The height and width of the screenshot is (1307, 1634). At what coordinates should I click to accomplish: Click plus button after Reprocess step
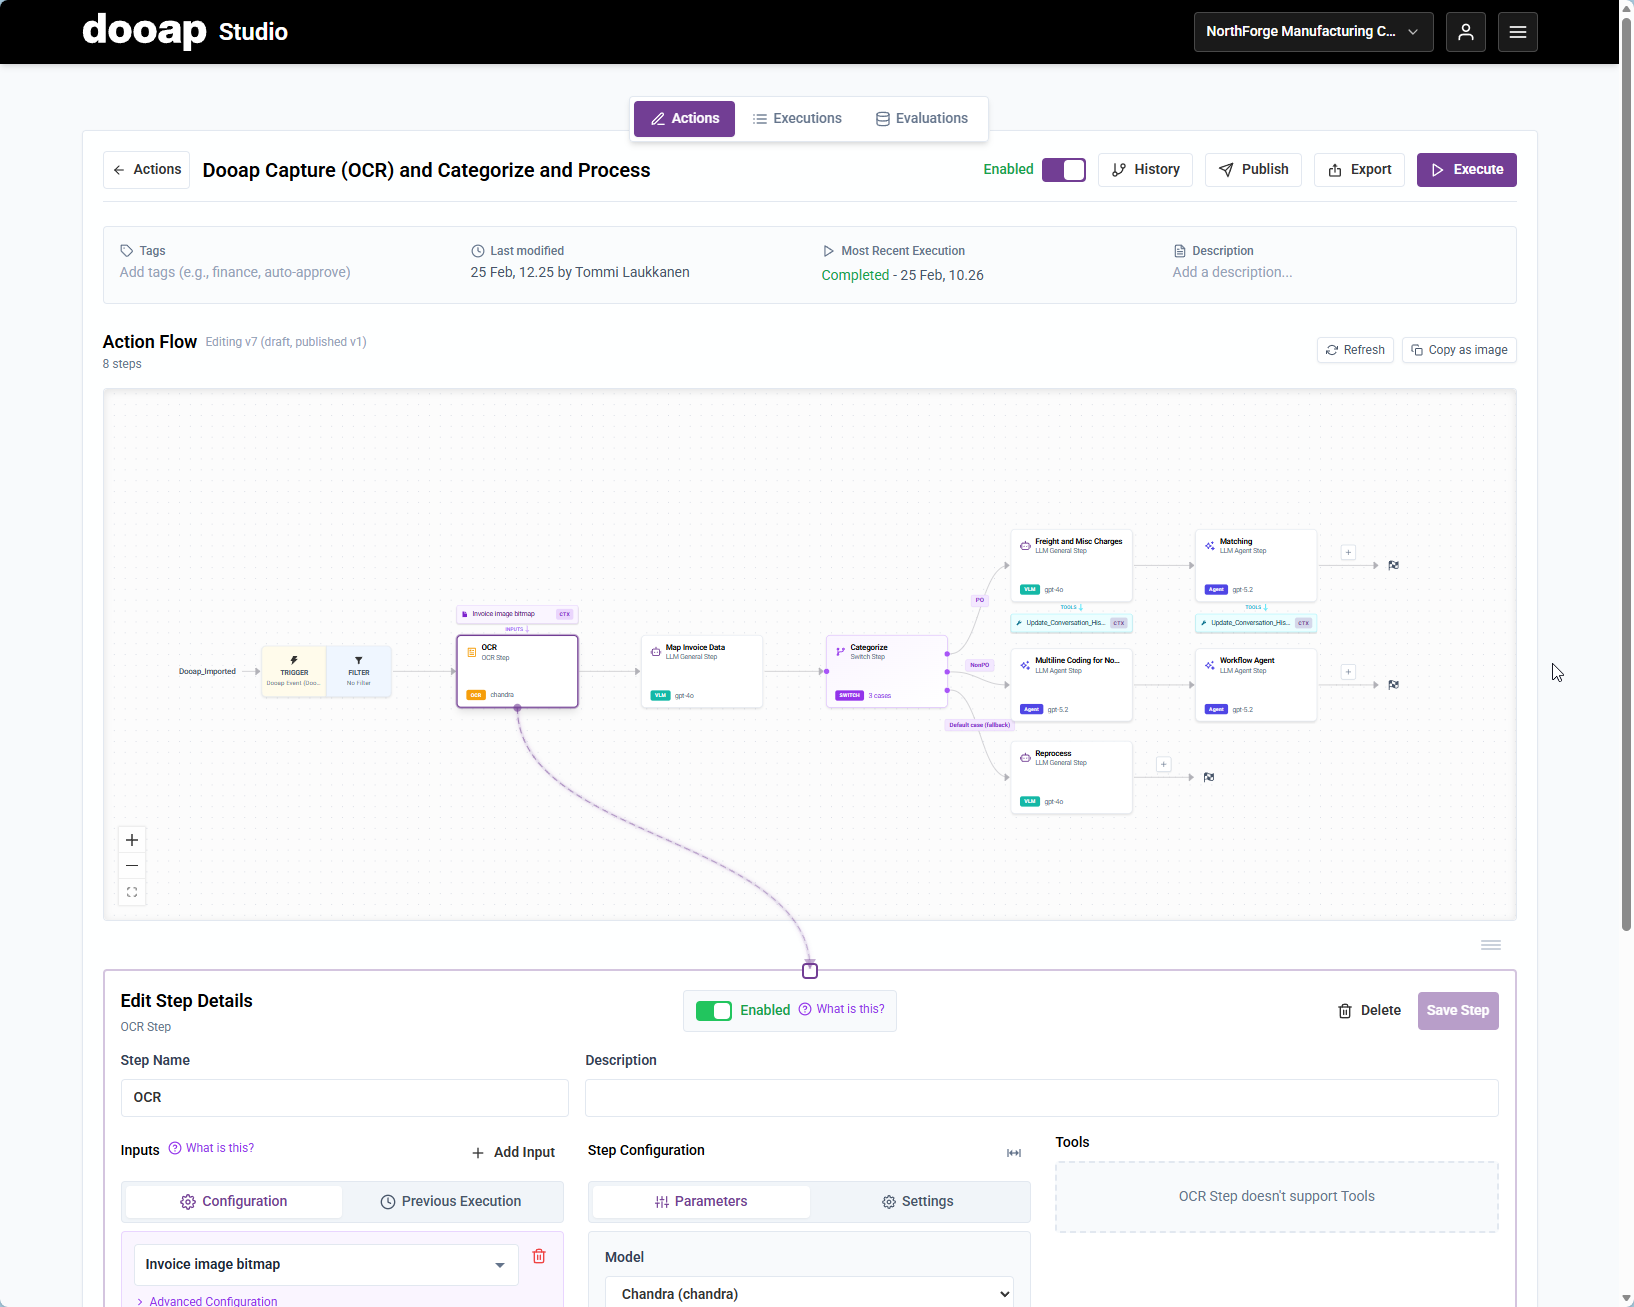click(1163, 765)
